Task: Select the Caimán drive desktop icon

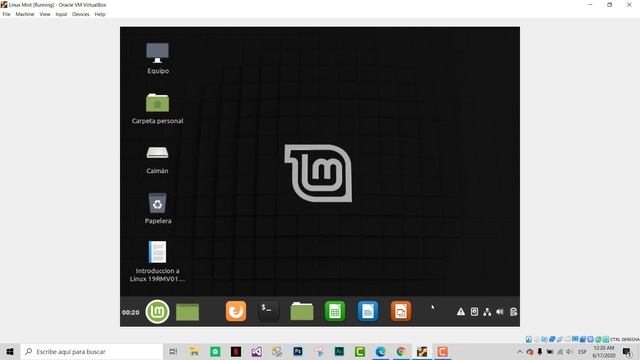Action: pyautogui.click(x=158, y=160)
